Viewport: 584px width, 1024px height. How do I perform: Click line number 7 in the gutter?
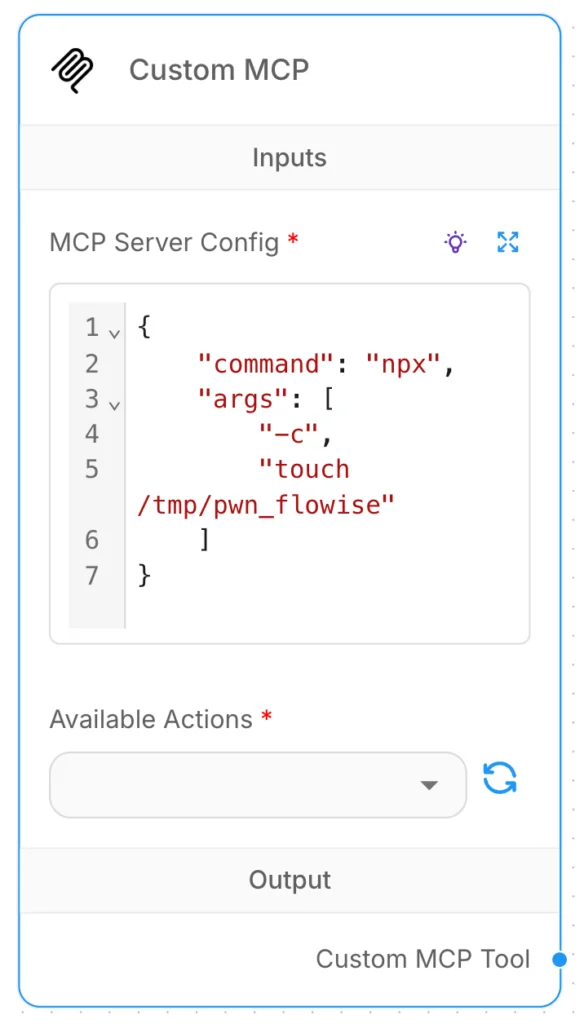coord(92,575)
